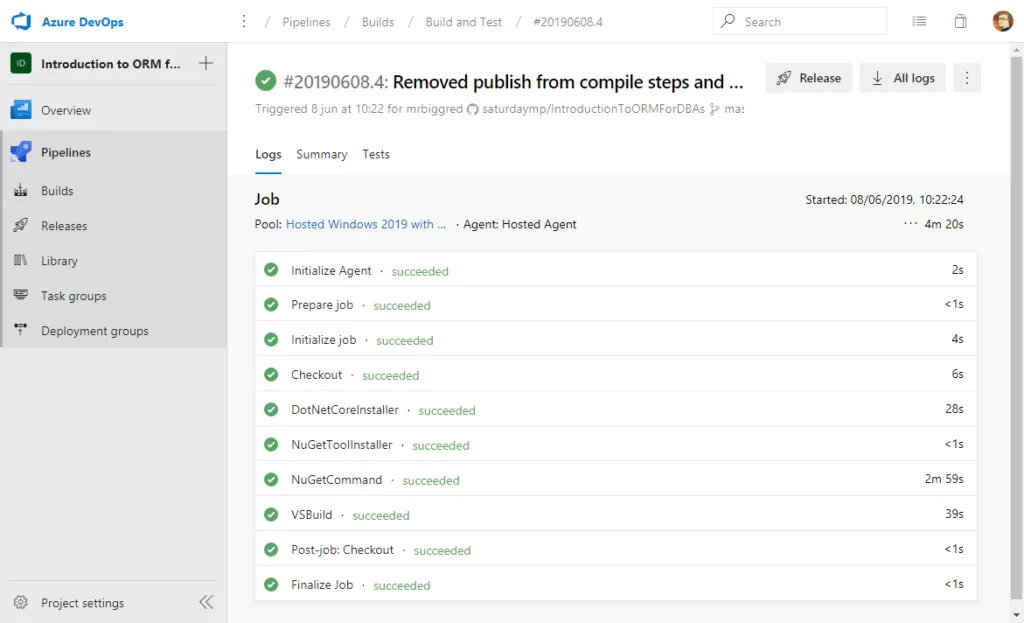
Task: Click the Releases rocket icon in sidebar
Action: pyautogui.click(x=21, y=225)
